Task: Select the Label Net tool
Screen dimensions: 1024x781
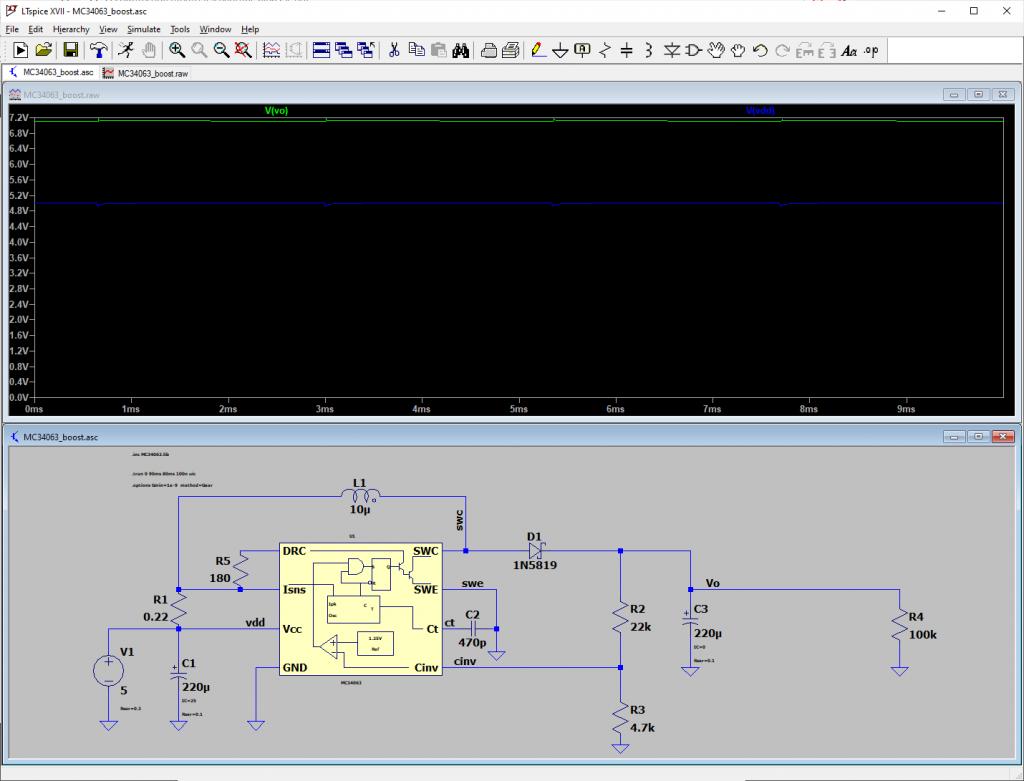Action: (583, 50)
